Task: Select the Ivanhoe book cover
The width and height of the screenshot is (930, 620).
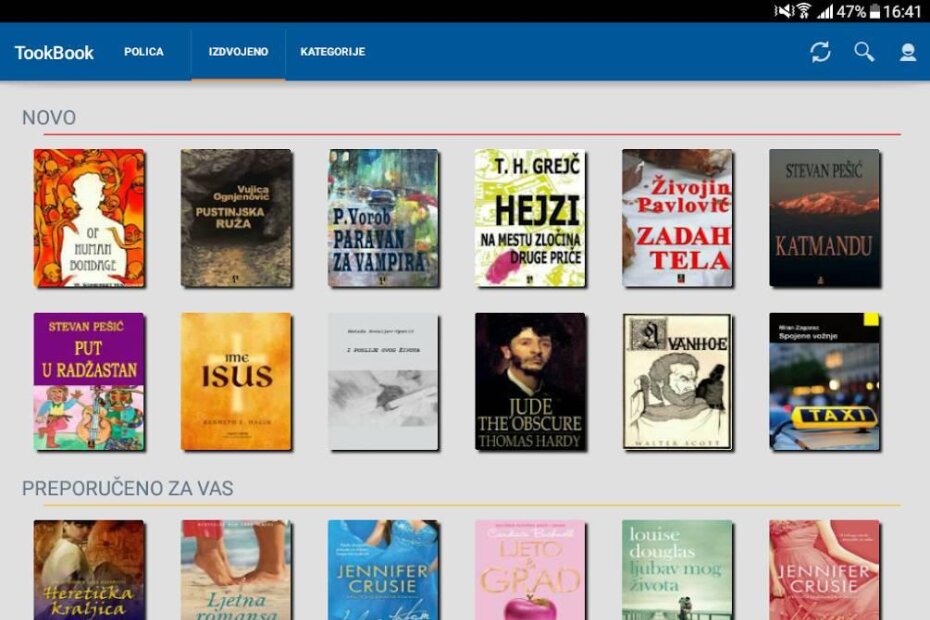Action: click(x=677, y=382)
